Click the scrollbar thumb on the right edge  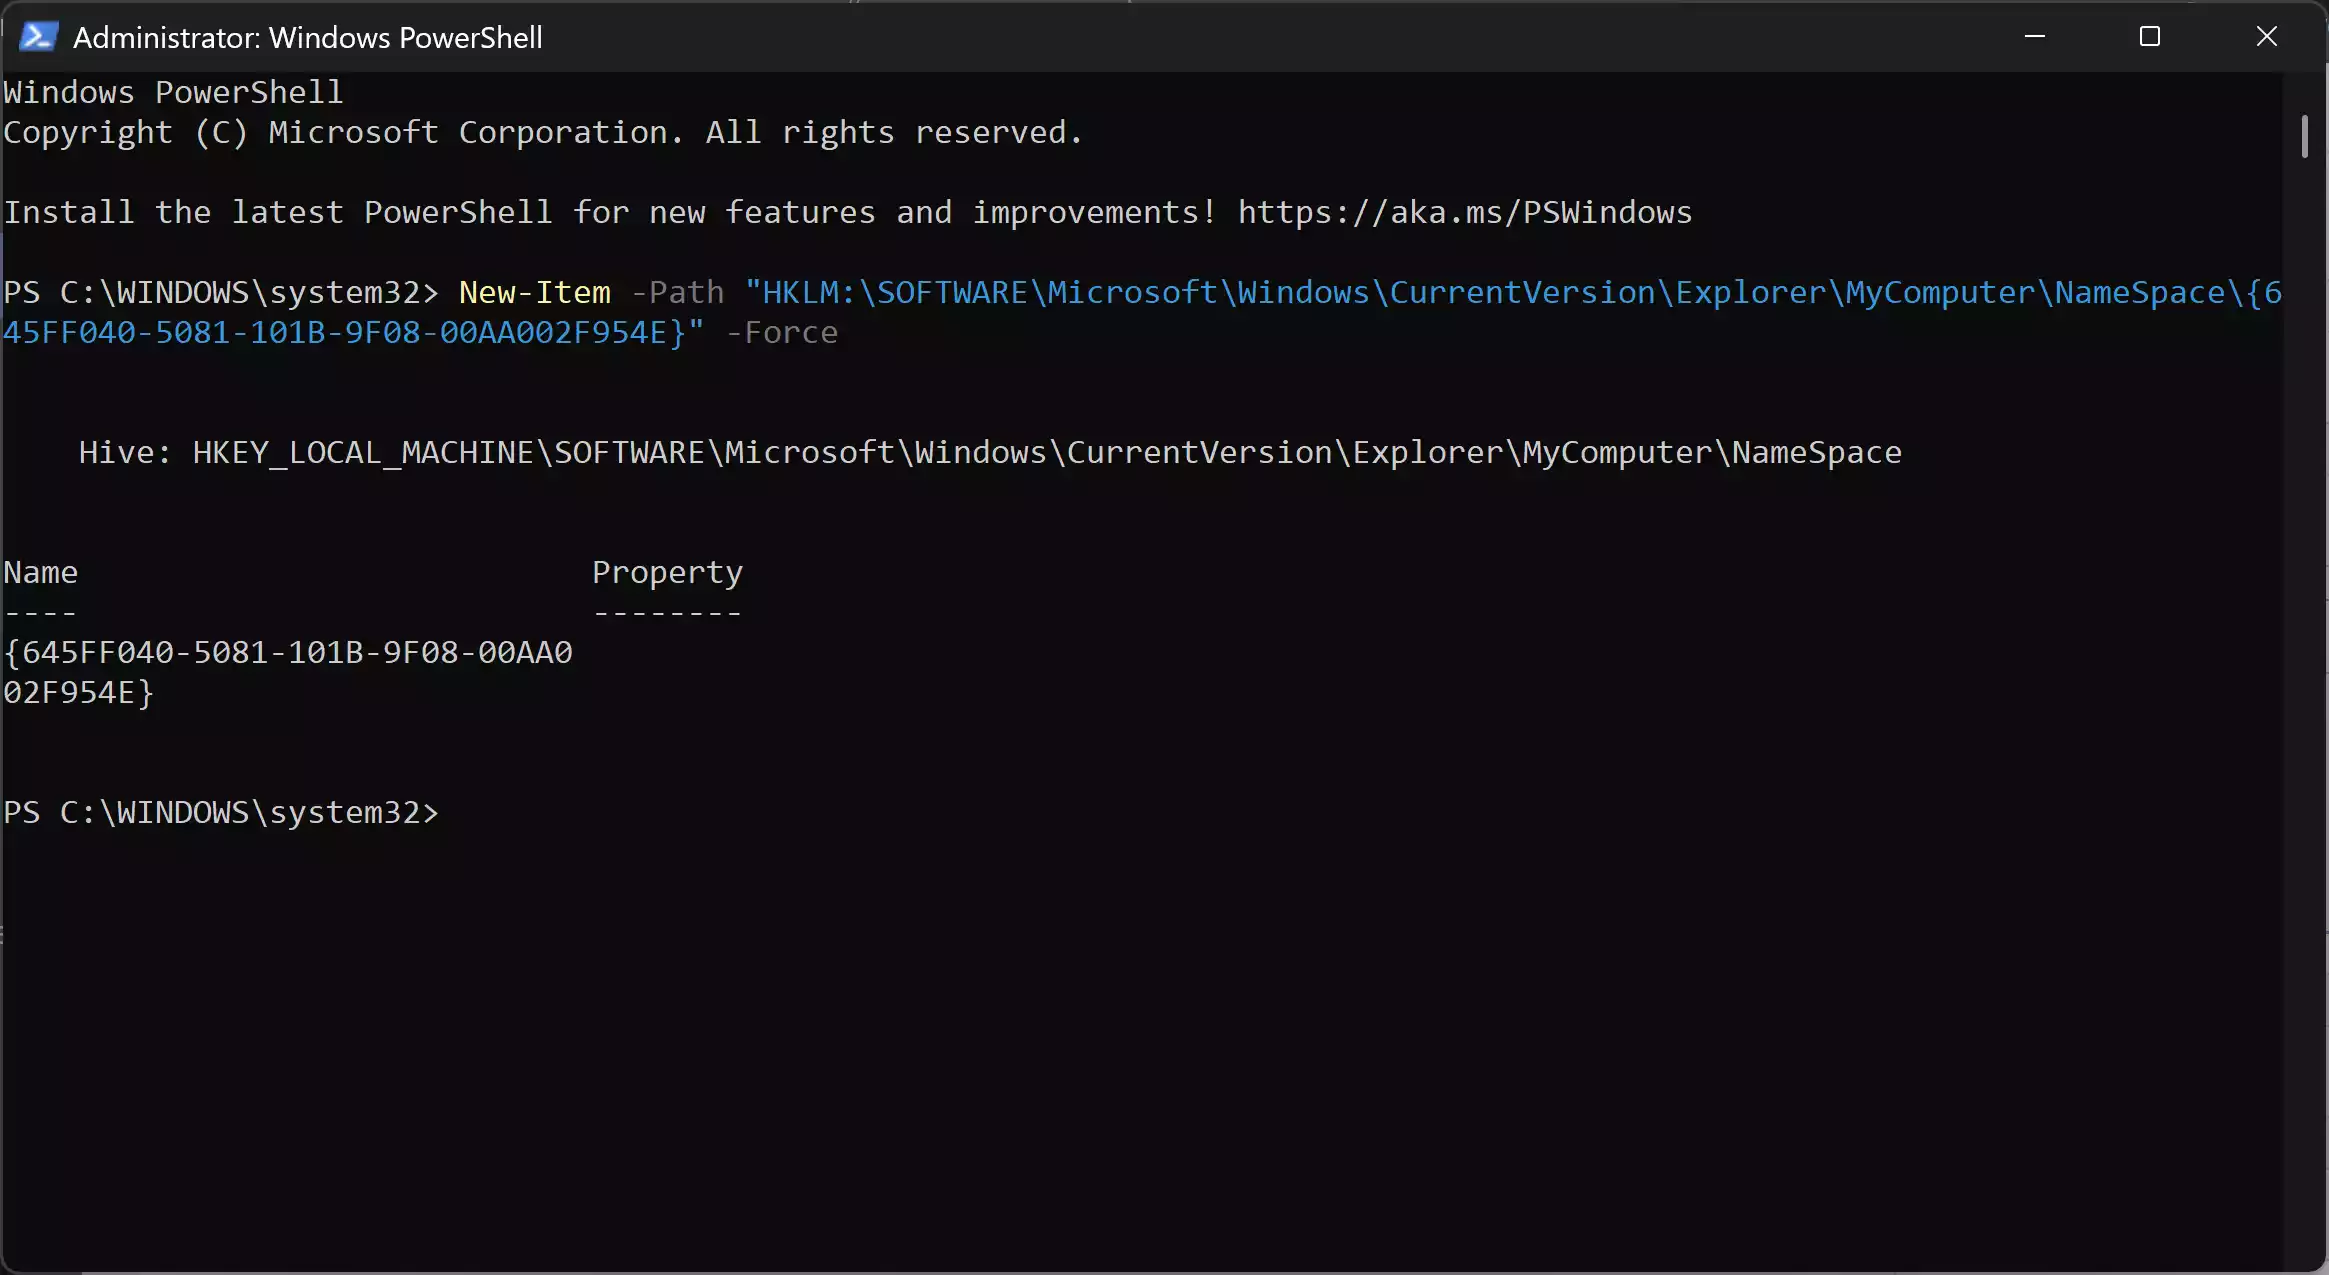coord(2306,137)
